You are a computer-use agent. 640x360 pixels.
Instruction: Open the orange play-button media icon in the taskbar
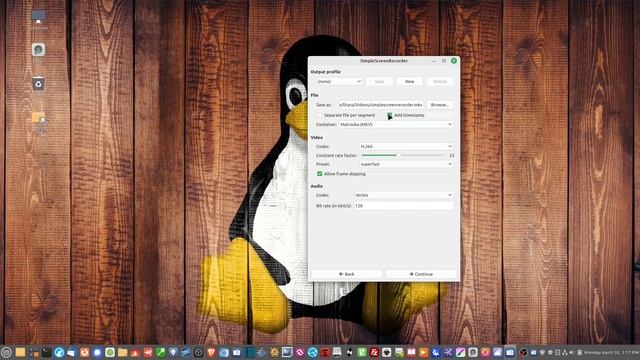click(x=424, y=352)
